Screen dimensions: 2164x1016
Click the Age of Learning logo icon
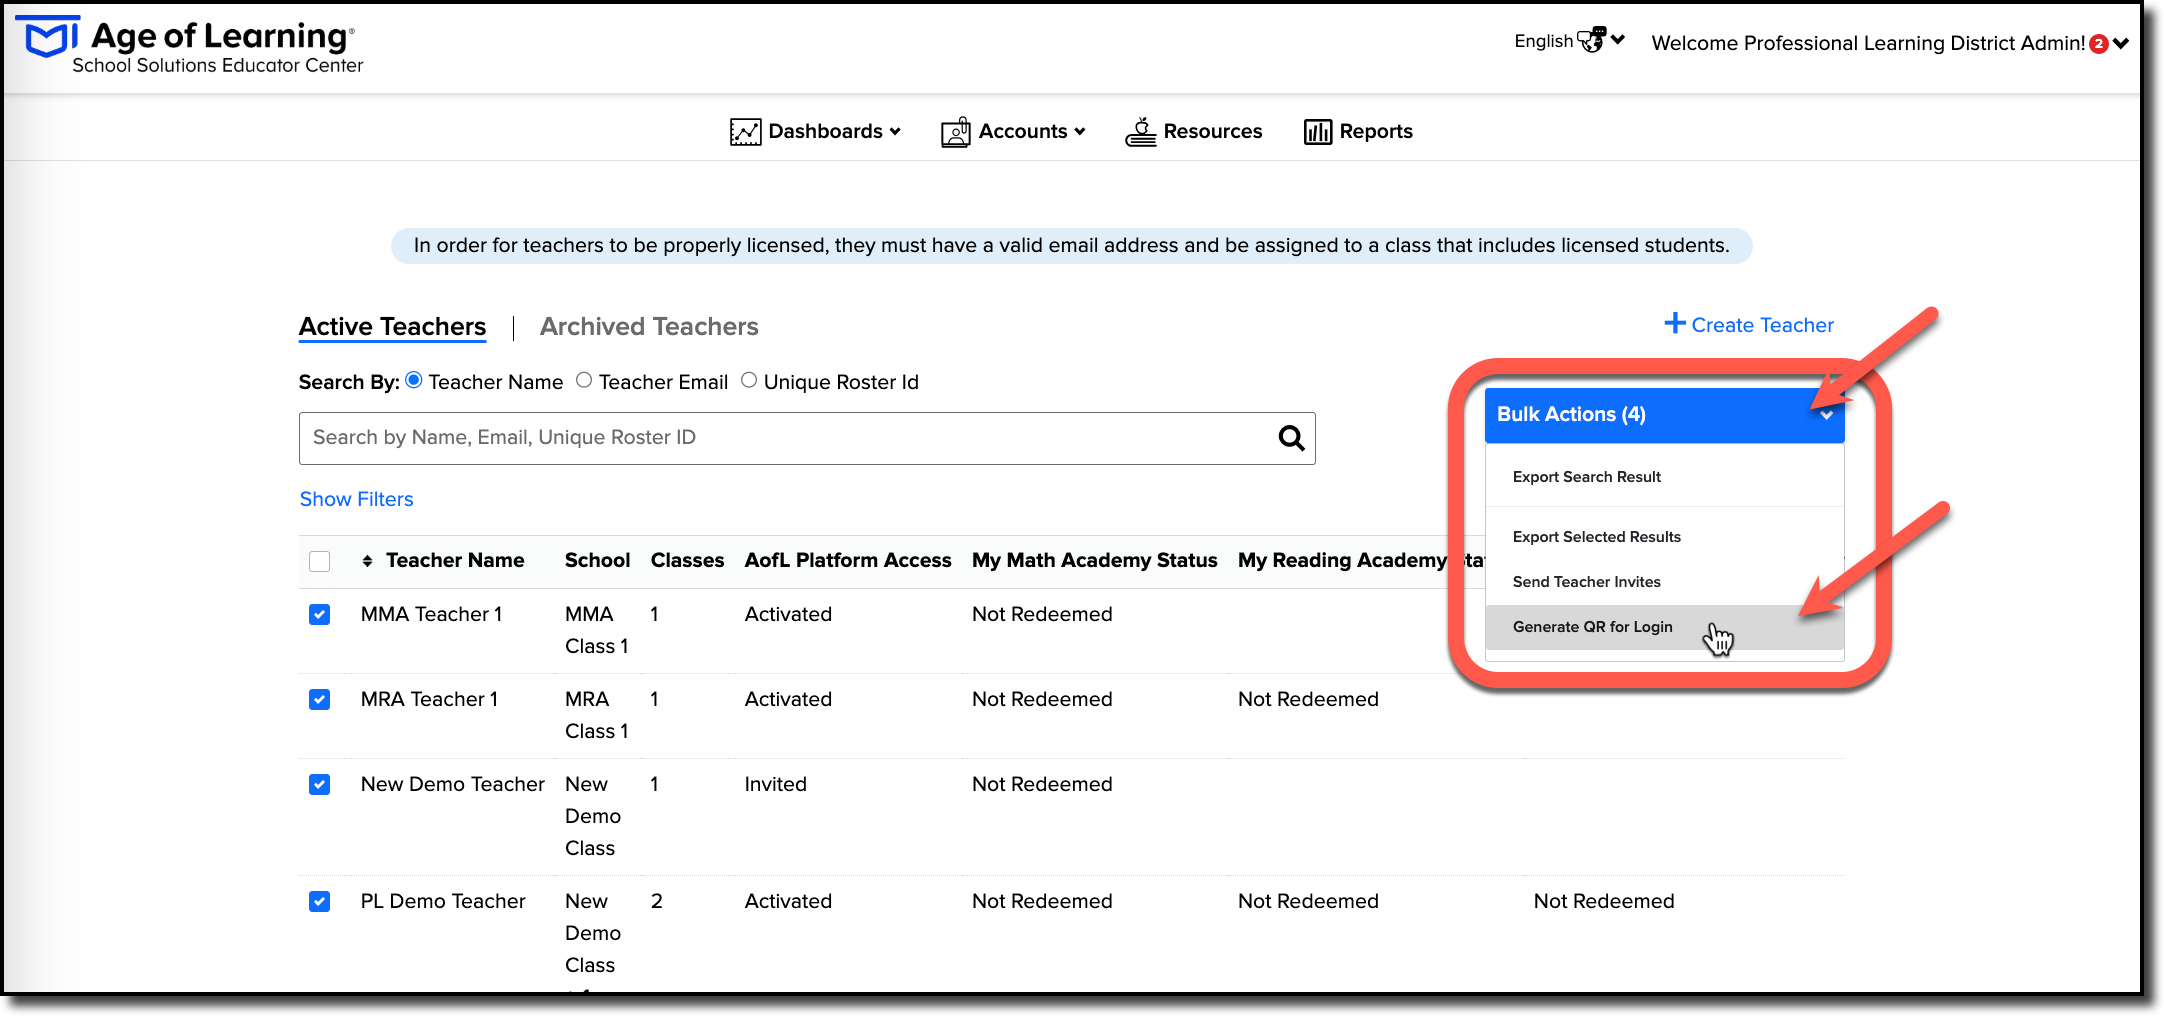(x=47, y=38)
